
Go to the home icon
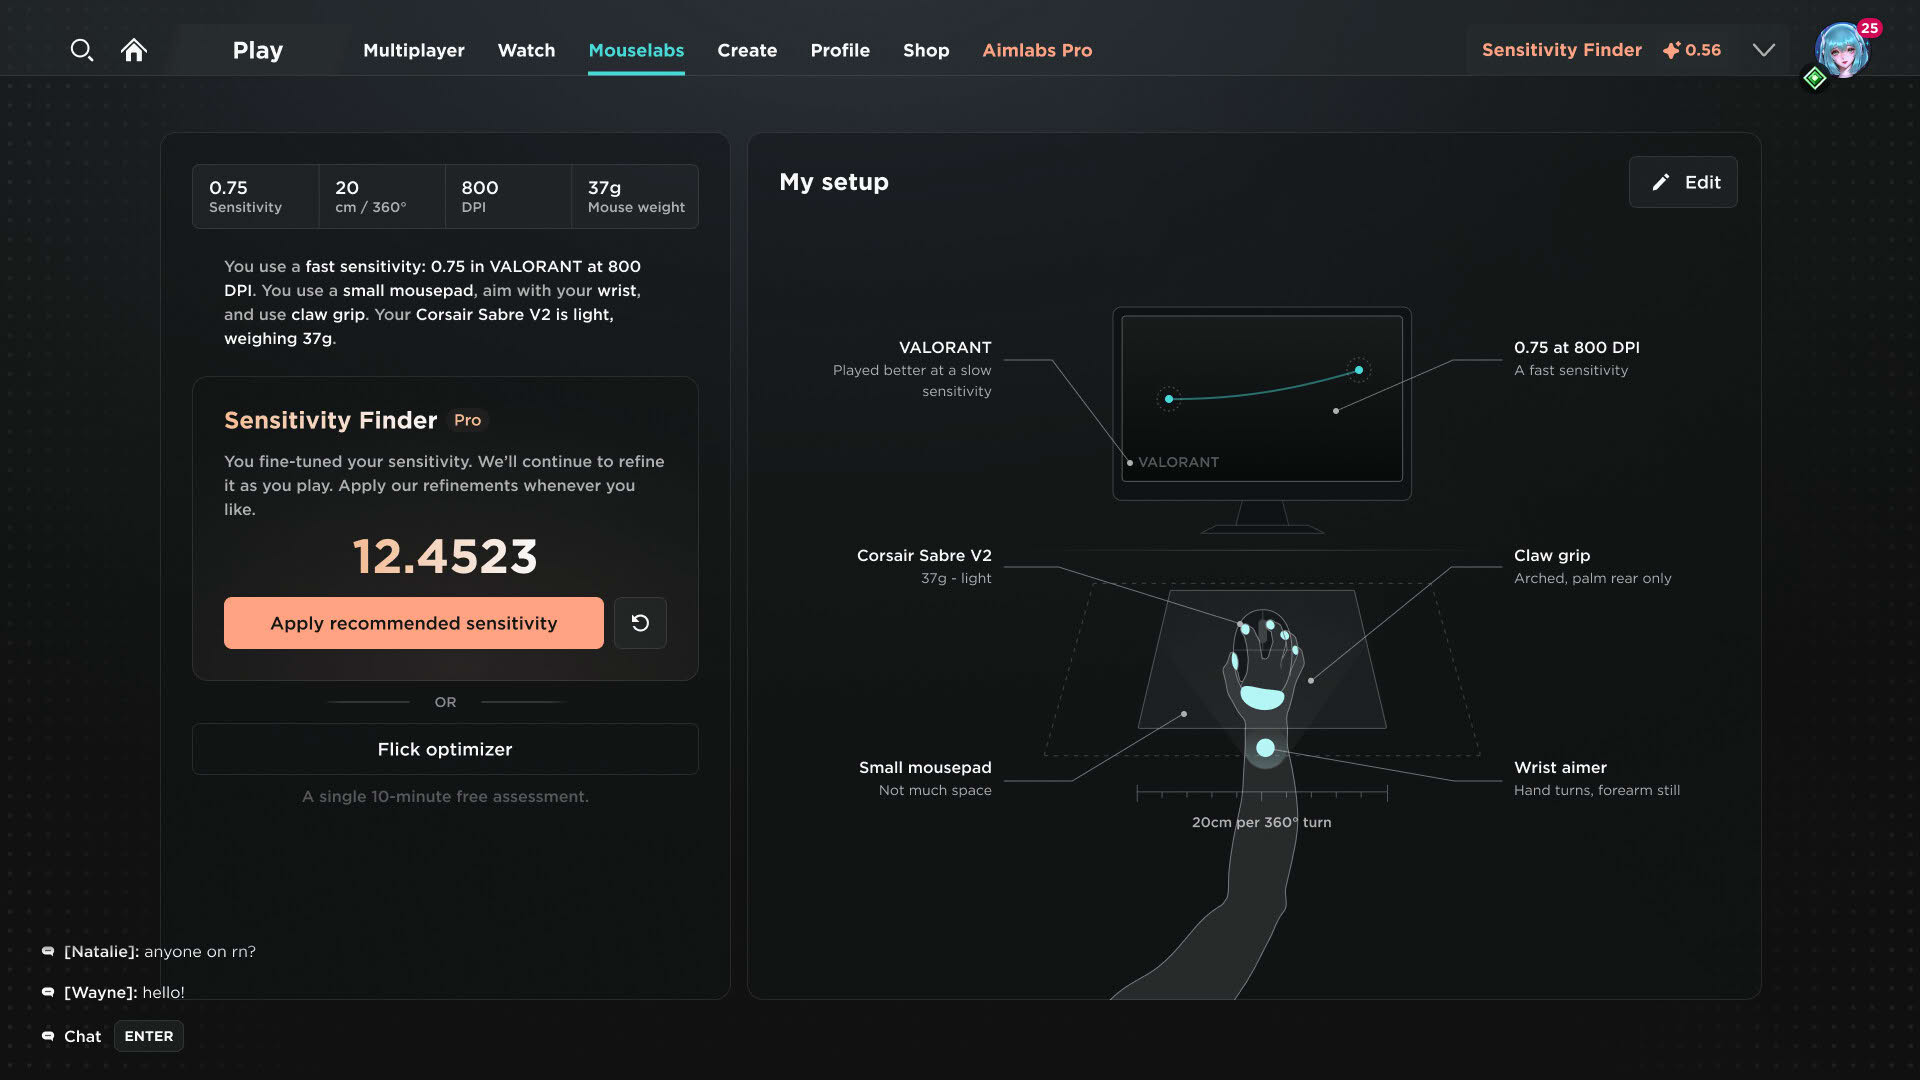134,50
